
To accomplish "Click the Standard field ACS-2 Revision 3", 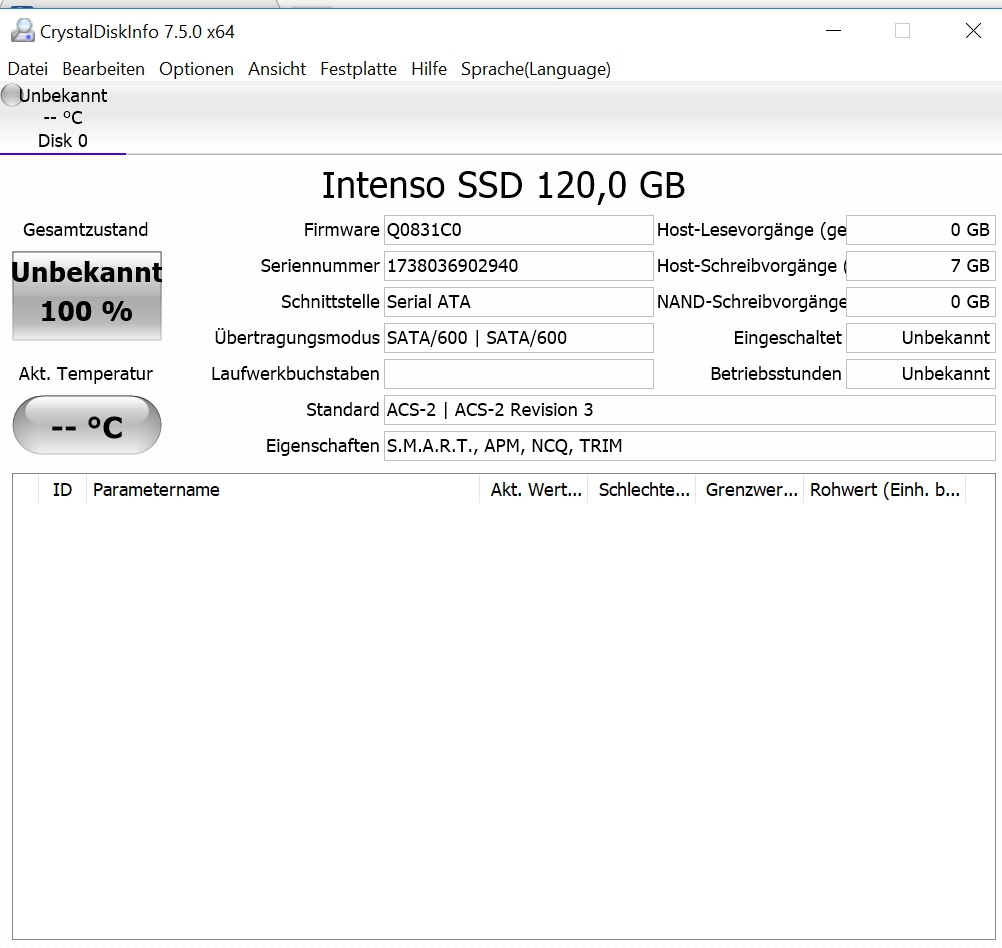I will point(690,410).
